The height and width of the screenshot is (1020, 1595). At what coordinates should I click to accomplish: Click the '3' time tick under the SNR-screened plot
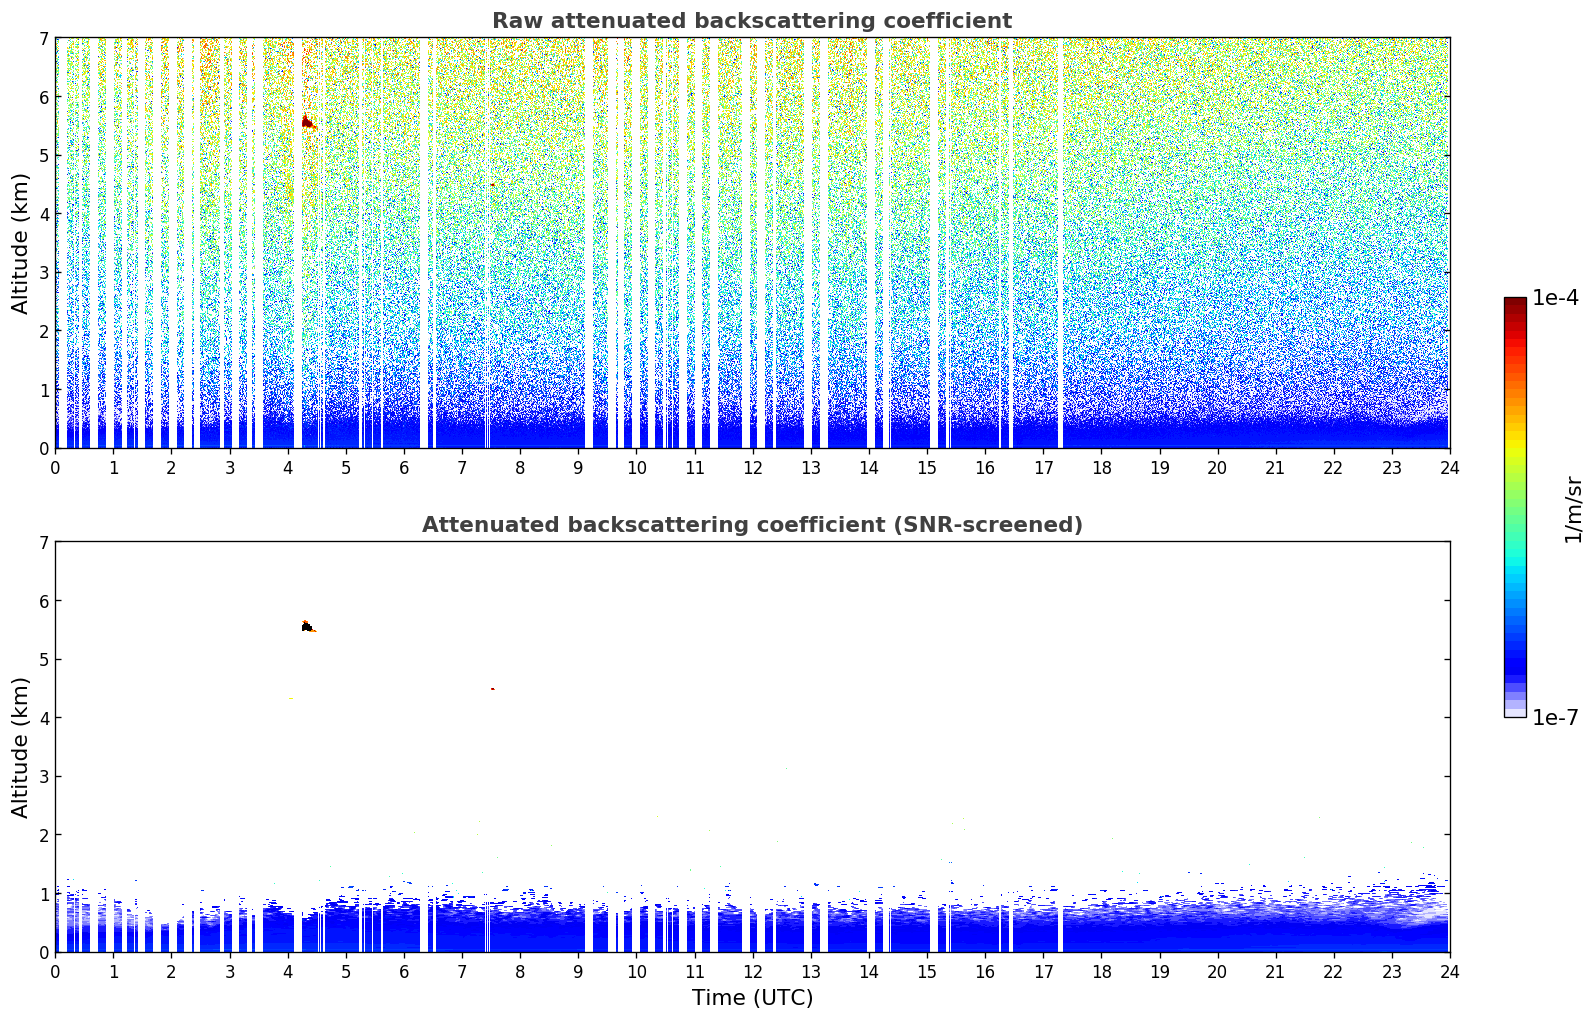pos(229,971)
